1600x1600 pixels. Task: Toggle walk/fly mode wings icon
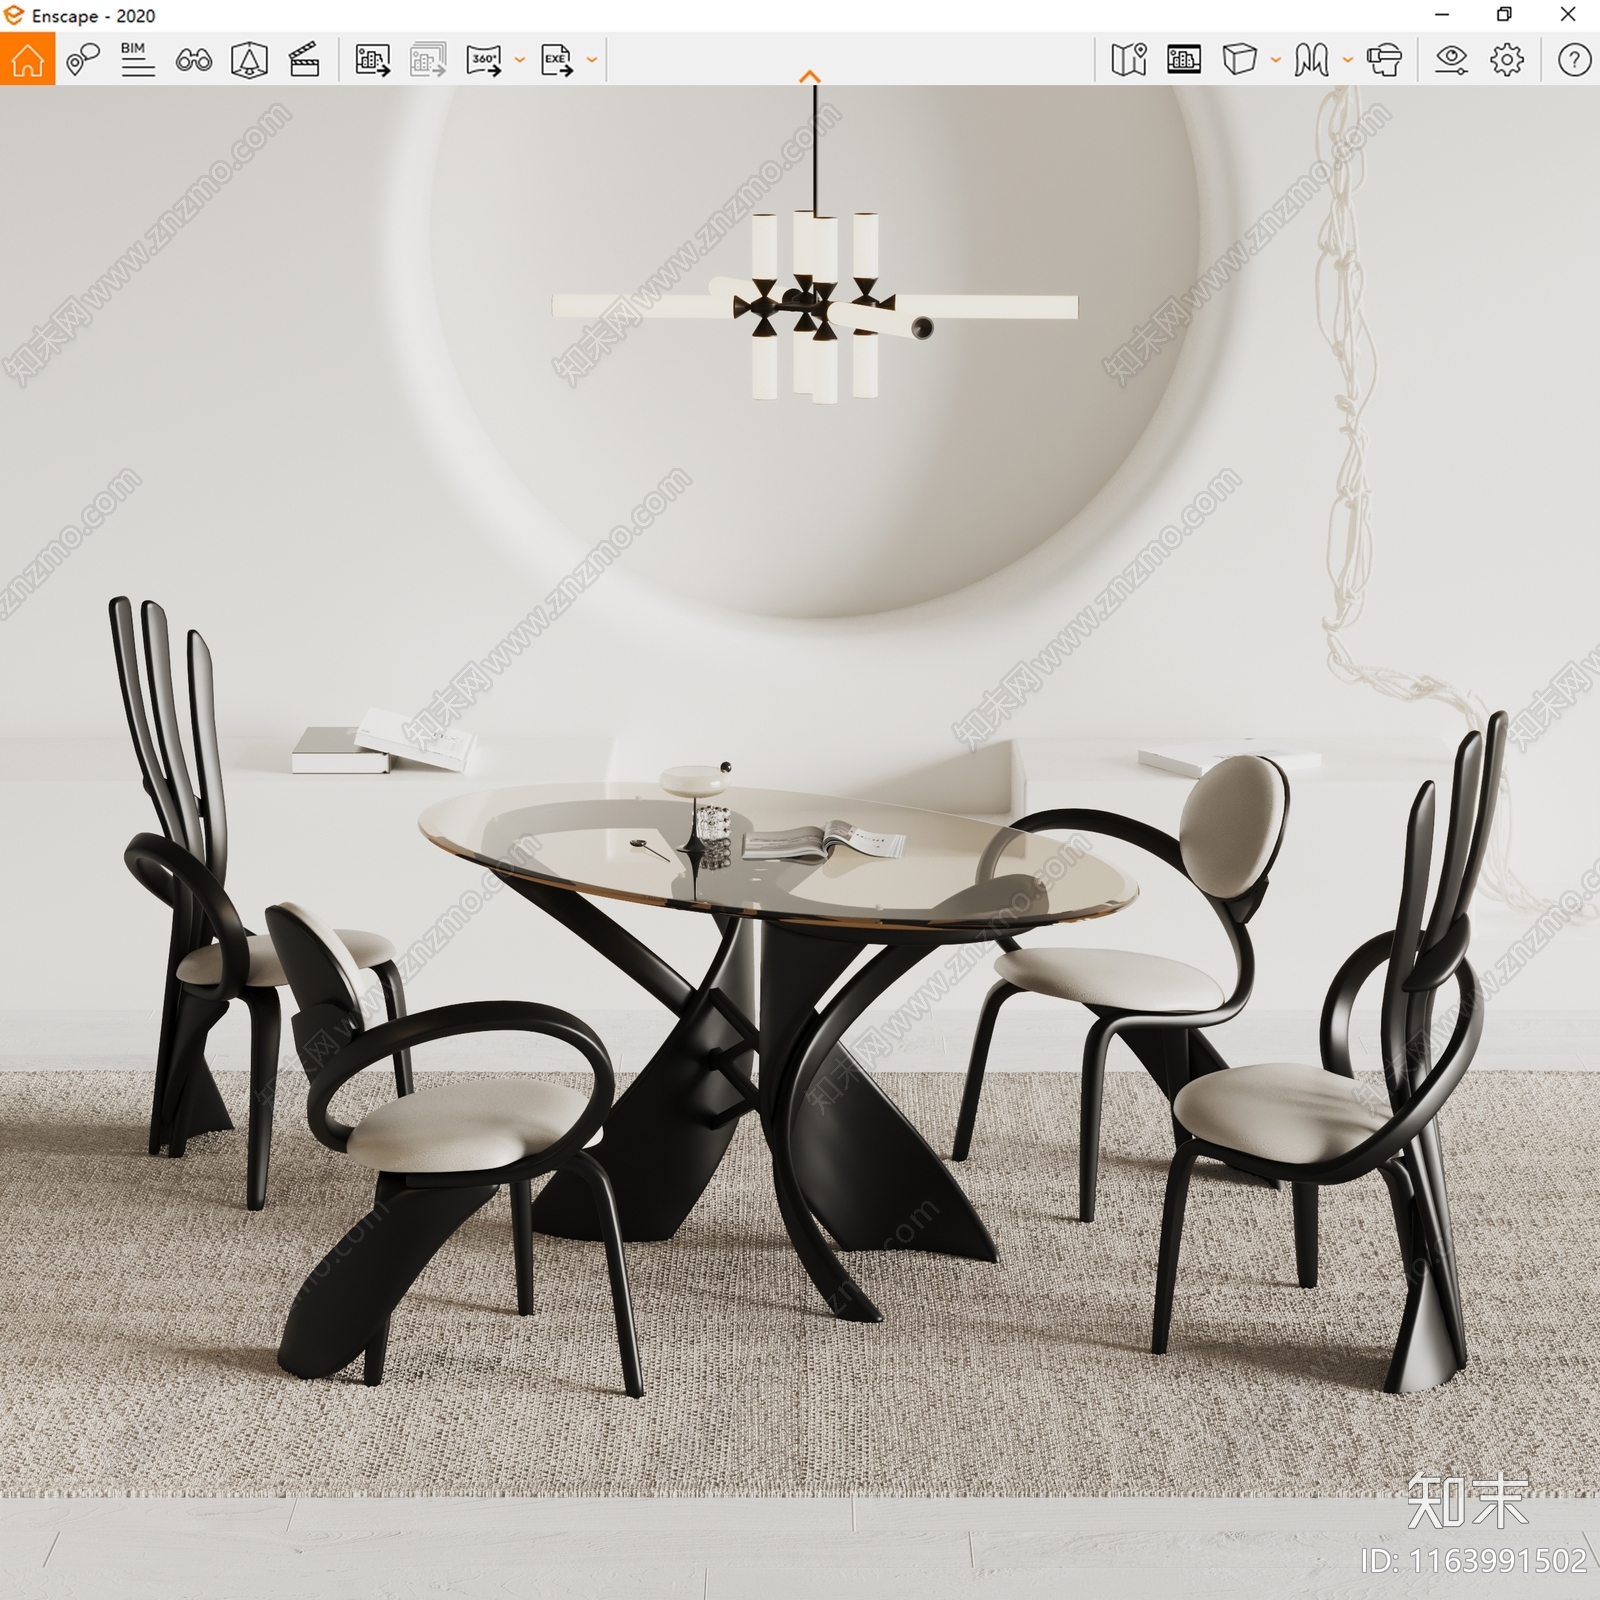pyautogui.click(x=1311, y=60)
